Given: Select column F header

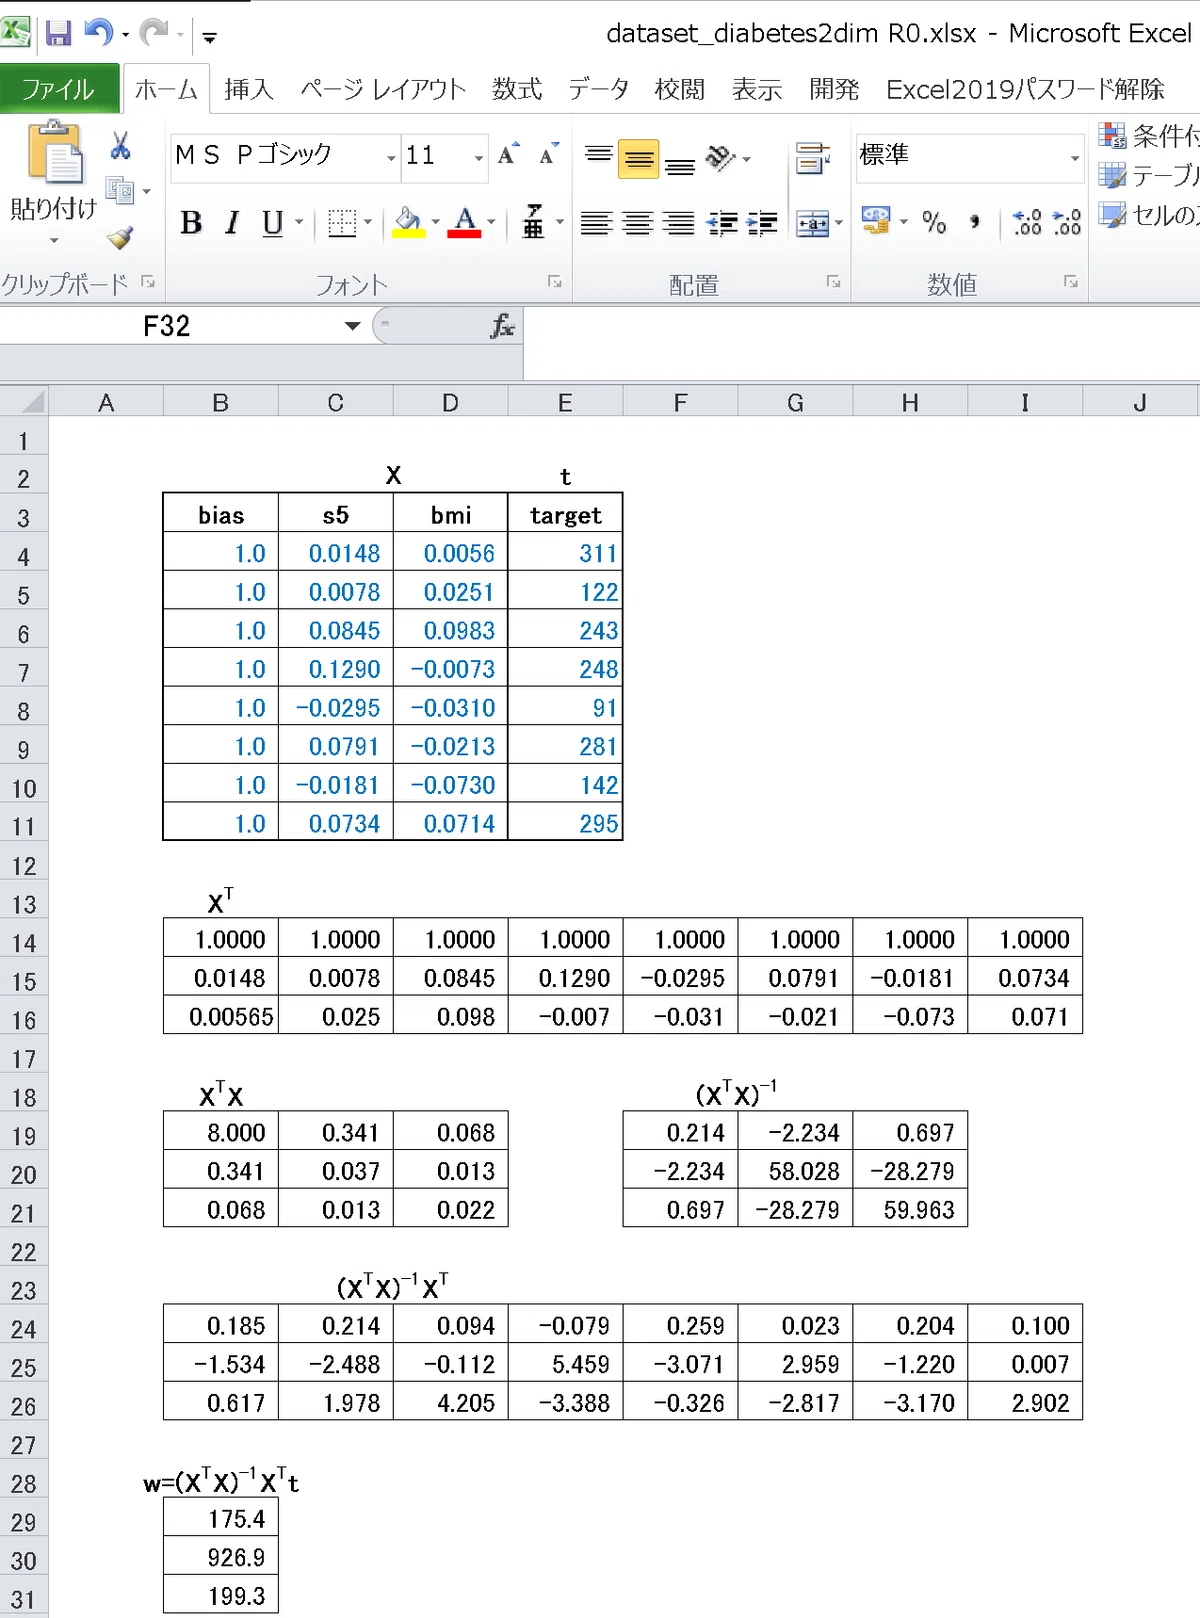Looking at the screenshot, I should pos(680,402).
